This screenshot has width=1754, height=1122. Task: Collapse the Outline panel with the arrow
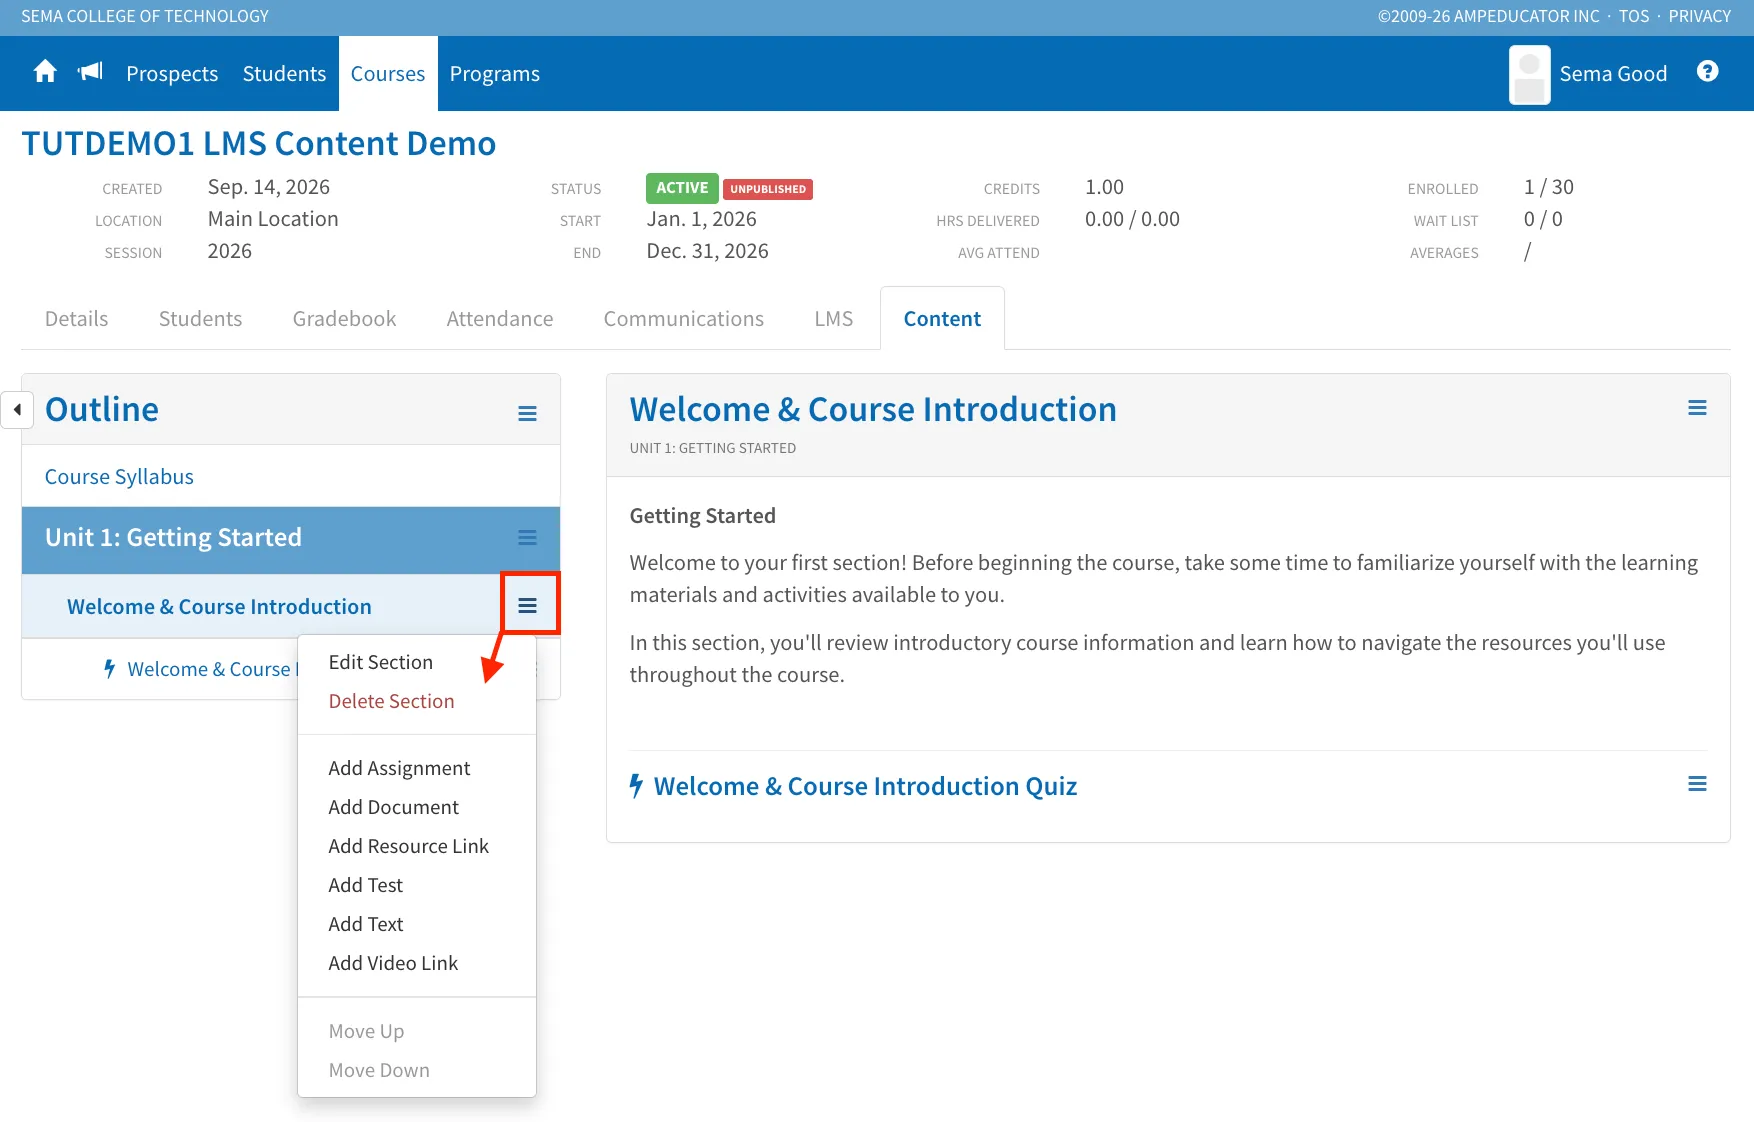point(17,409)
